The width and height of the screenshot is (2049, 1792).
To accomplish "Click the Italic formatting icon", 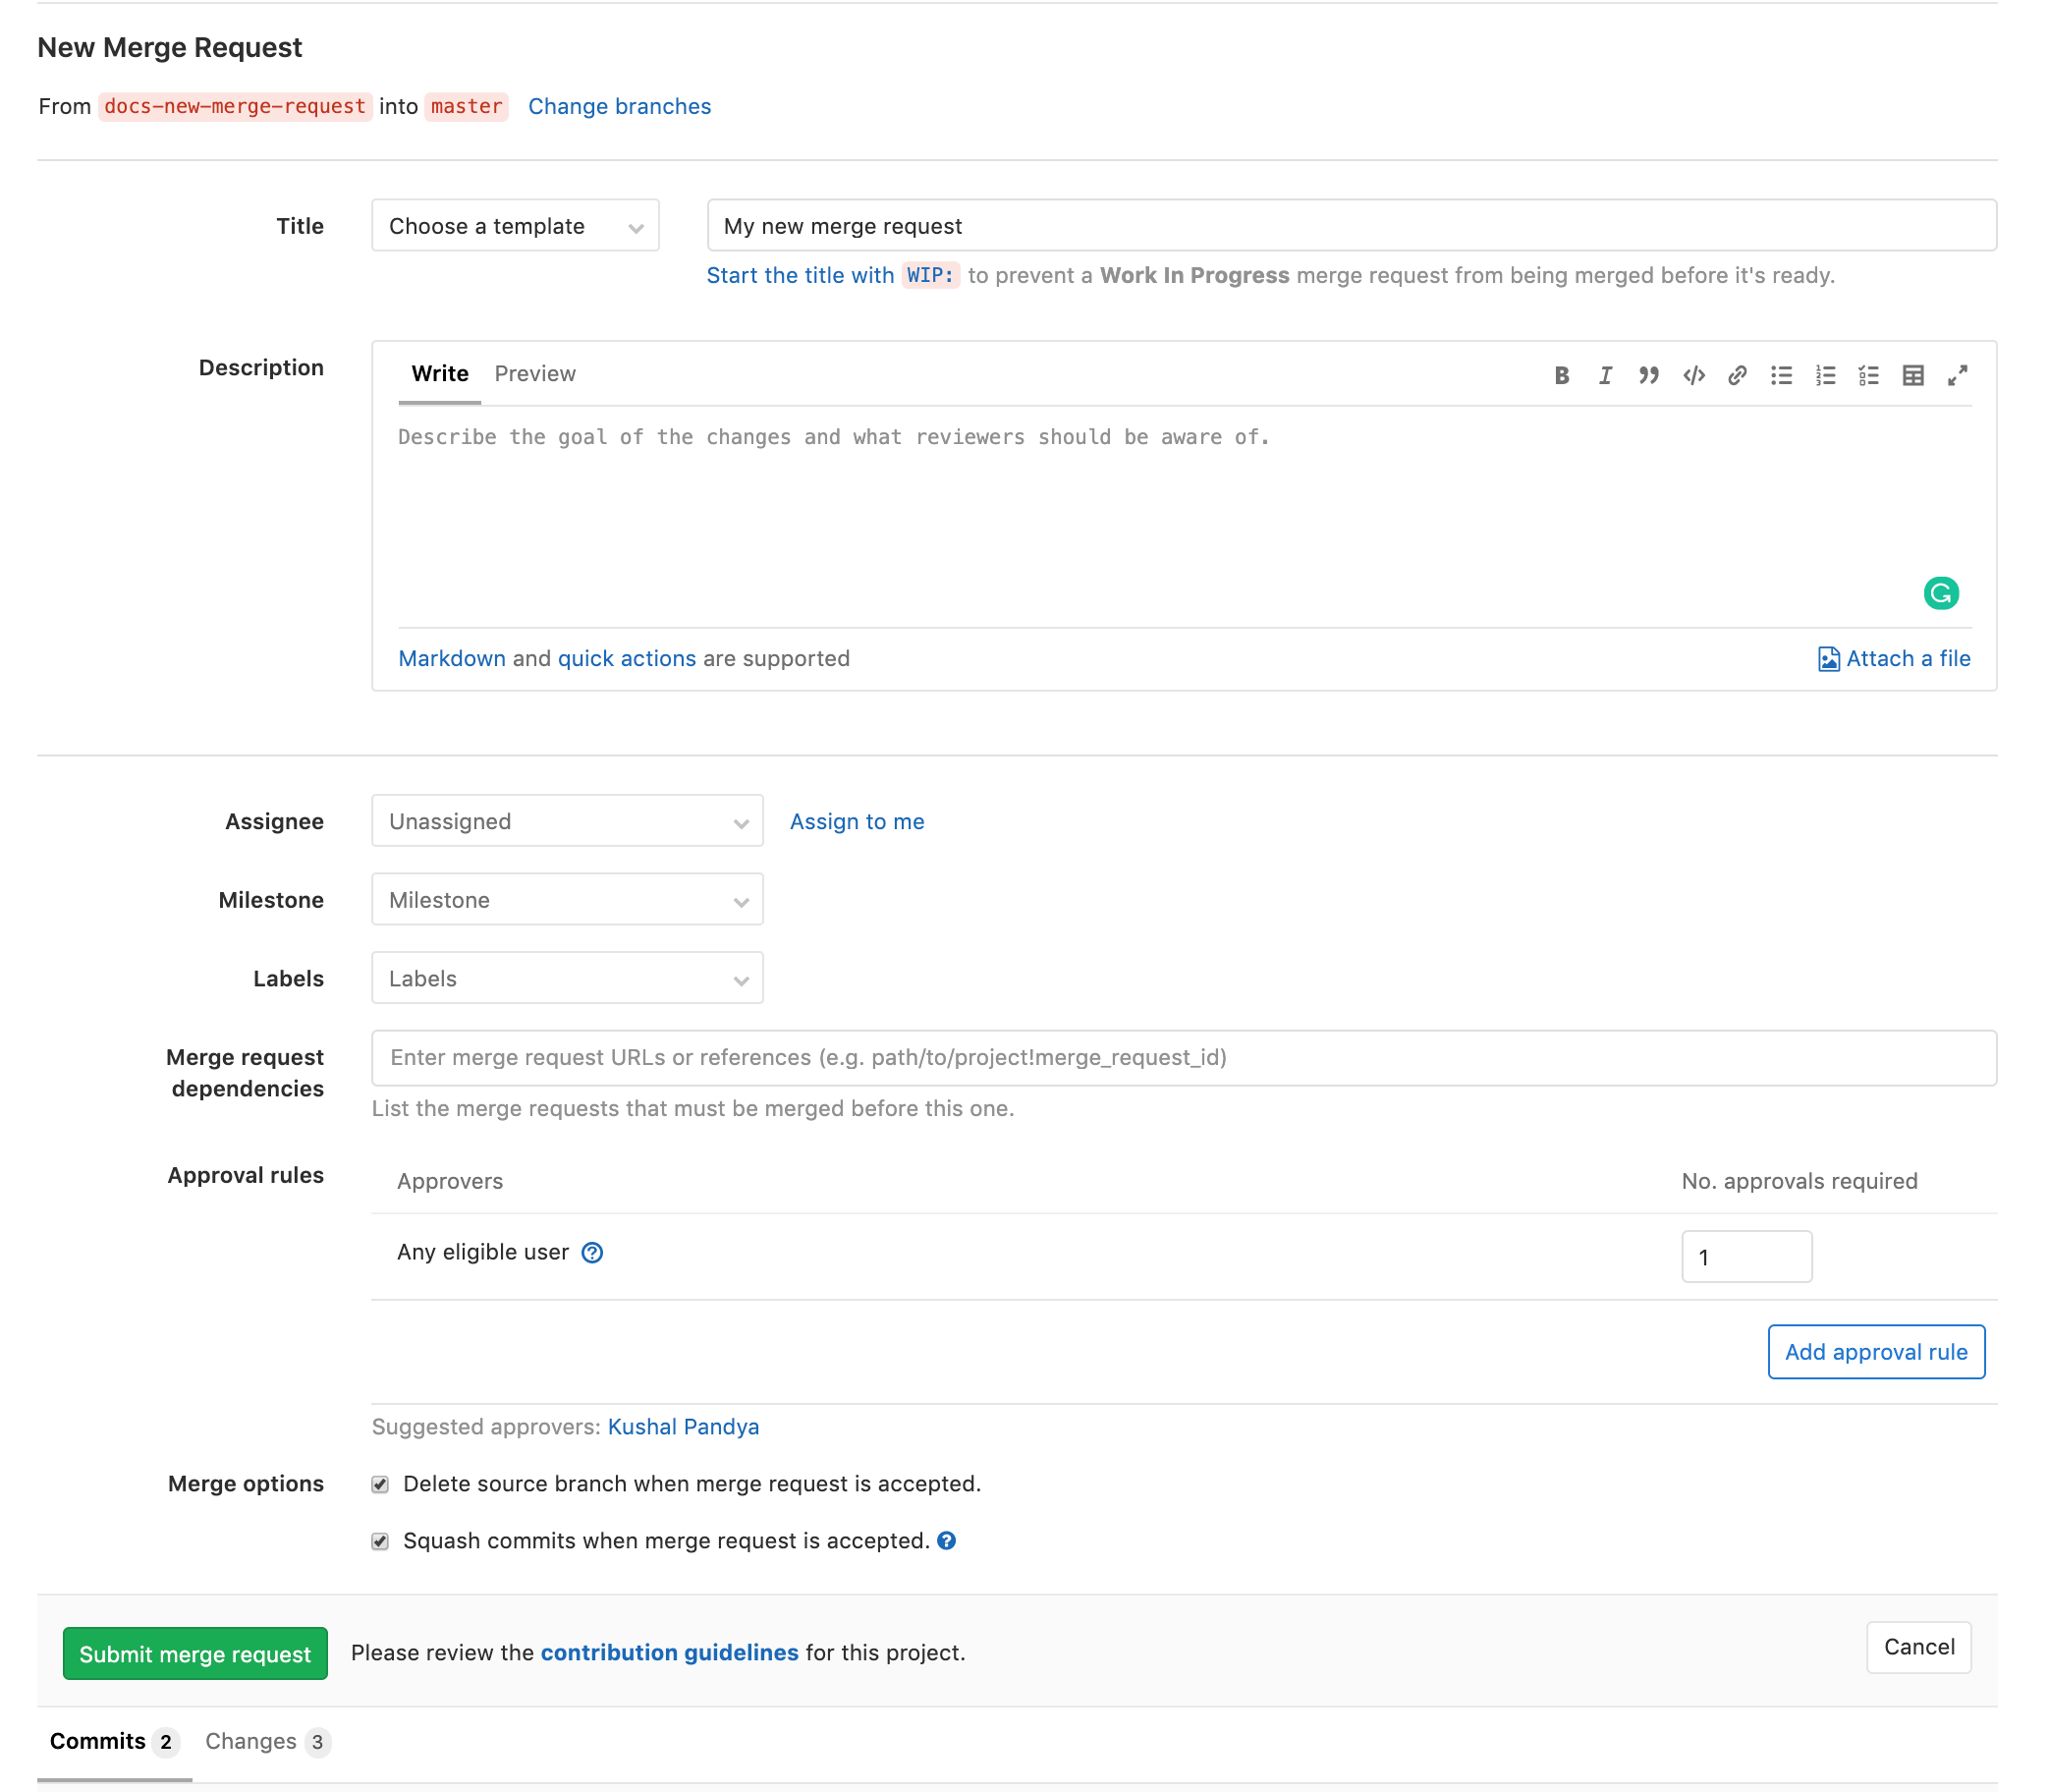I will click(x=1605, y=373).
